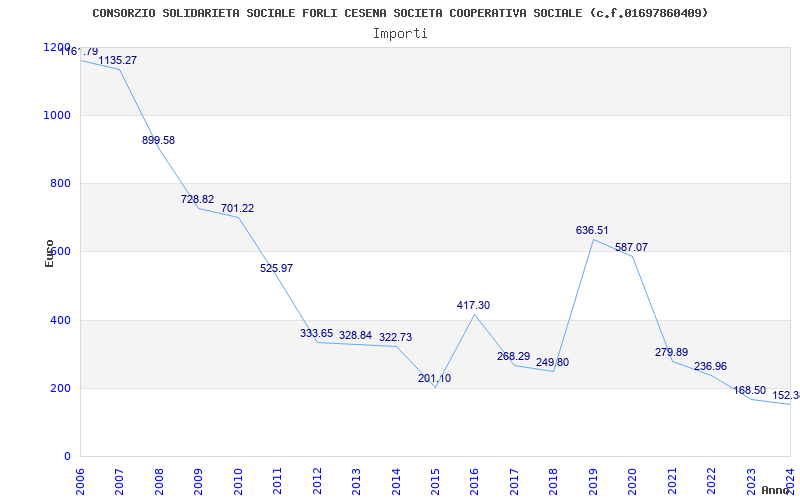This screenshot has height=500, width=800.
Task: Click the data label 899.58
Action: 158,140
